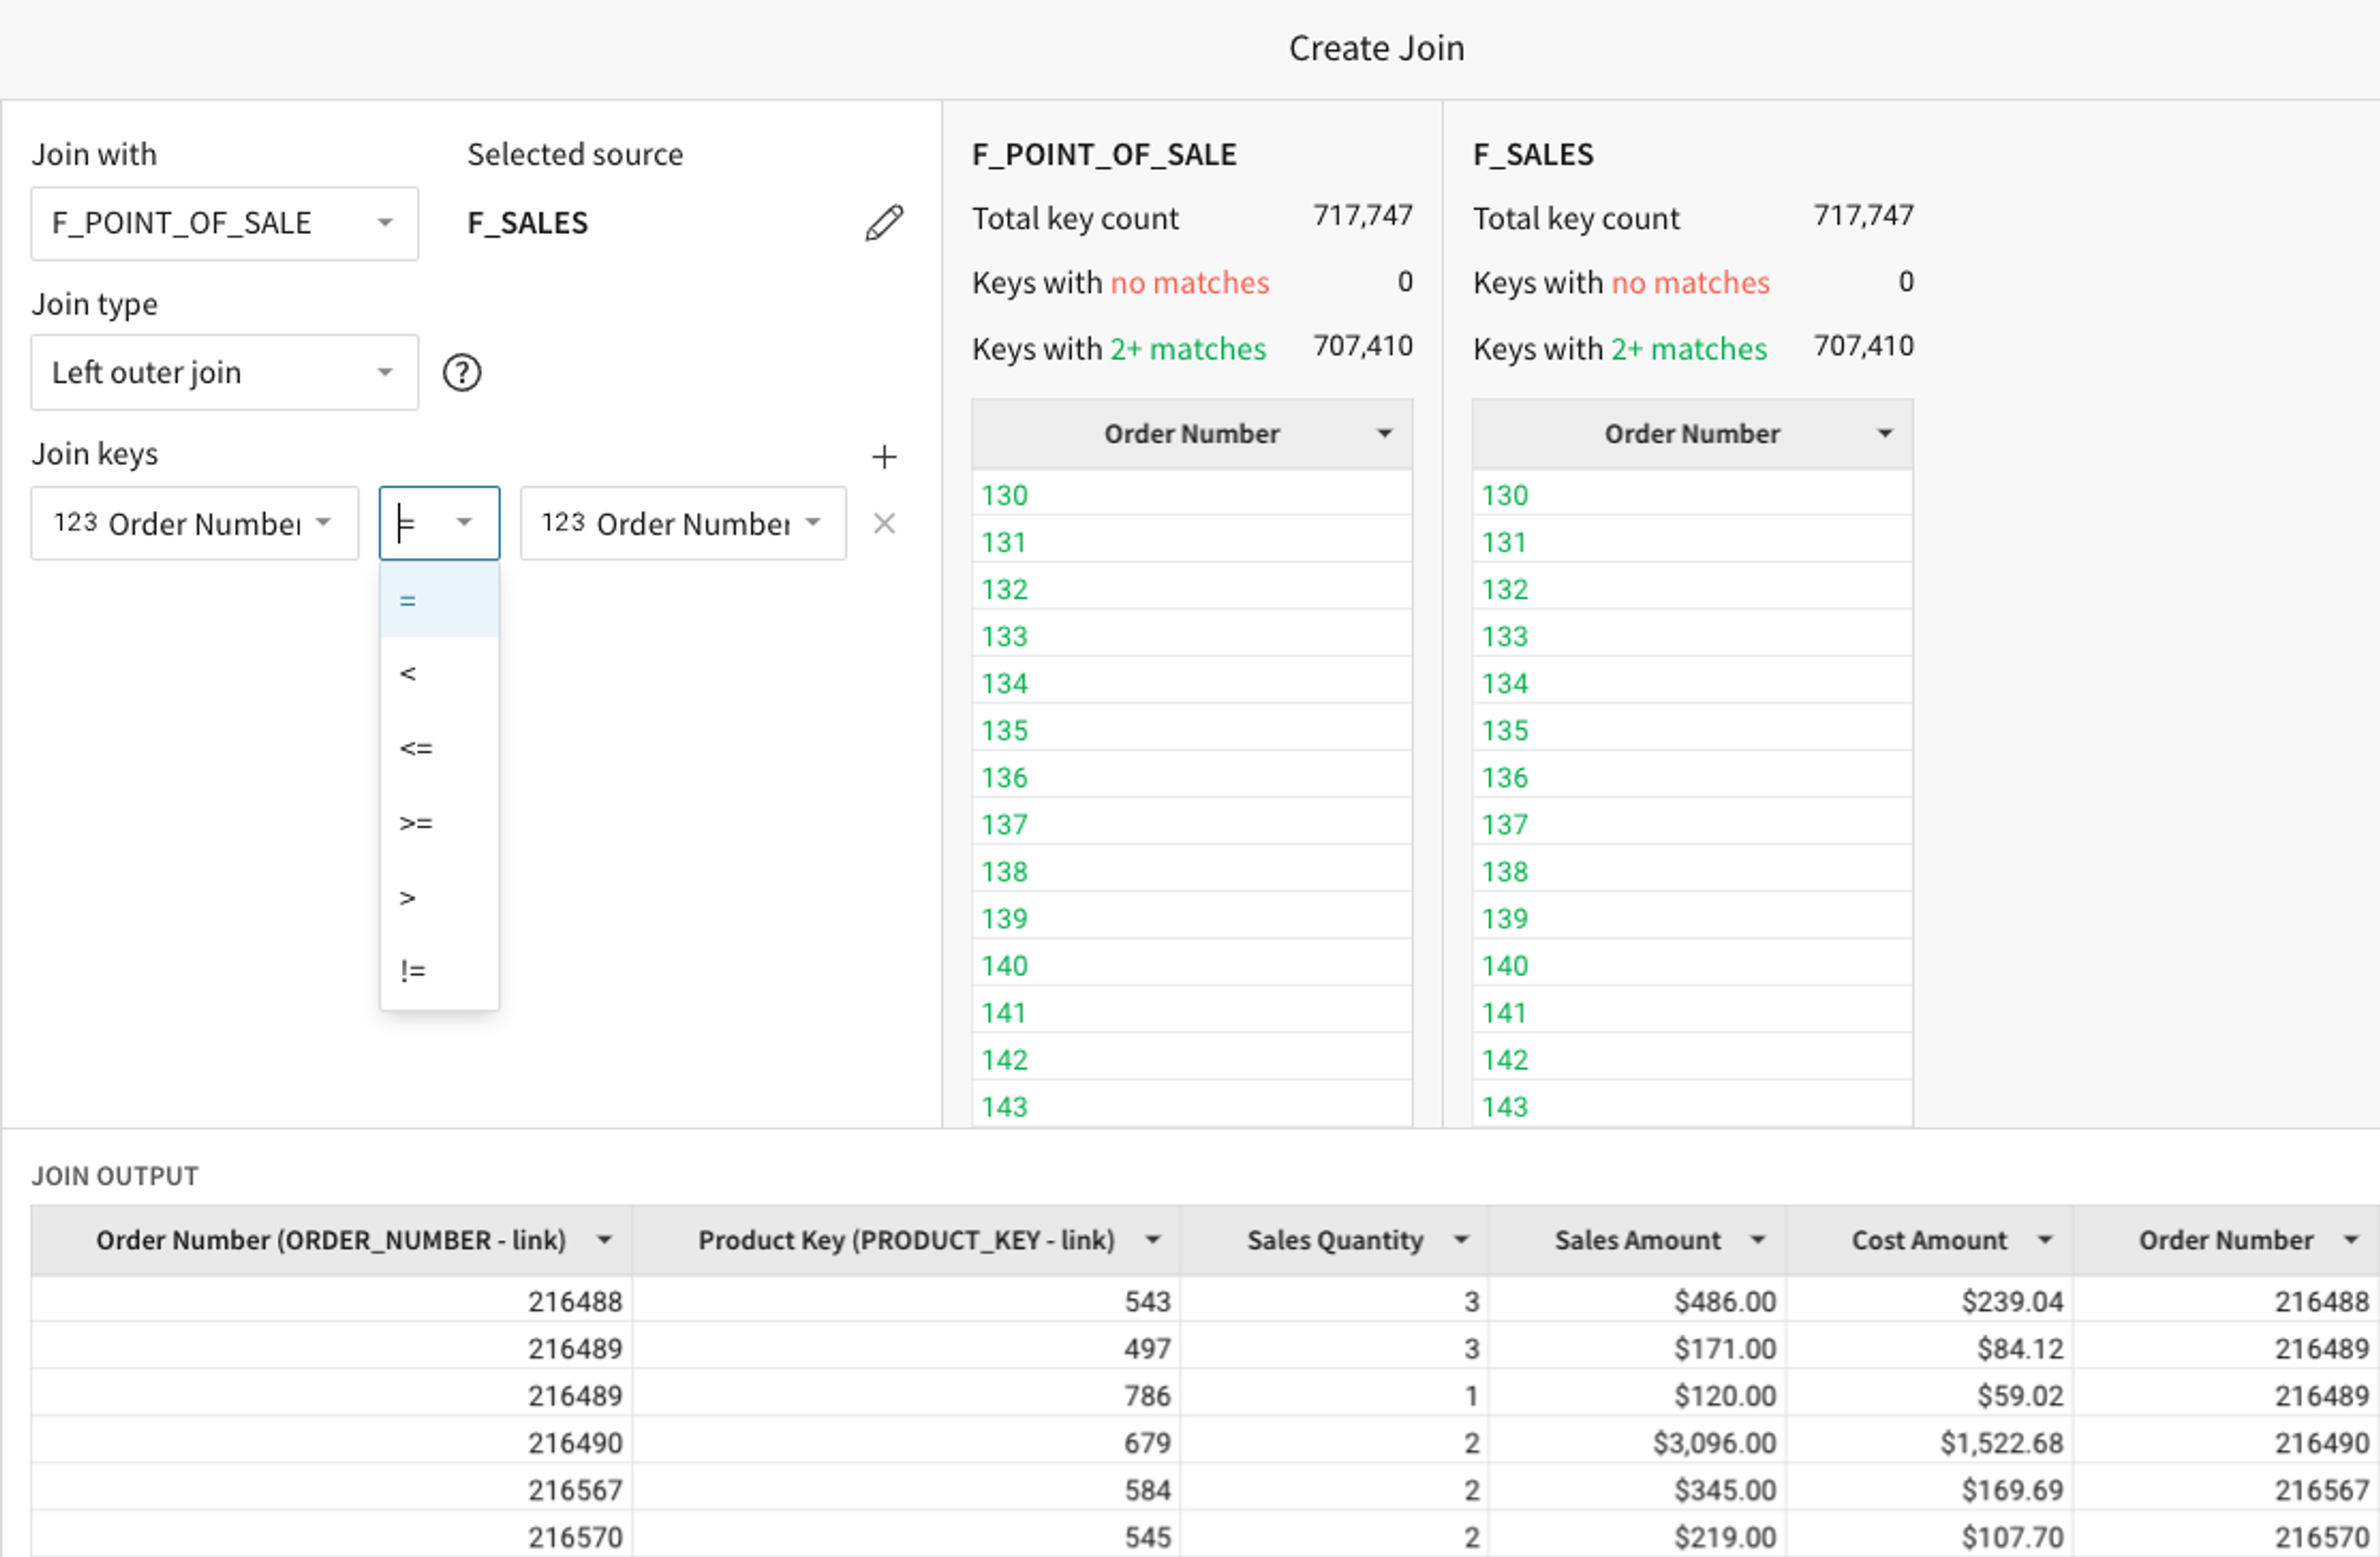Click the operator input field showing =

pyautogui.click(x=439, y=523)
